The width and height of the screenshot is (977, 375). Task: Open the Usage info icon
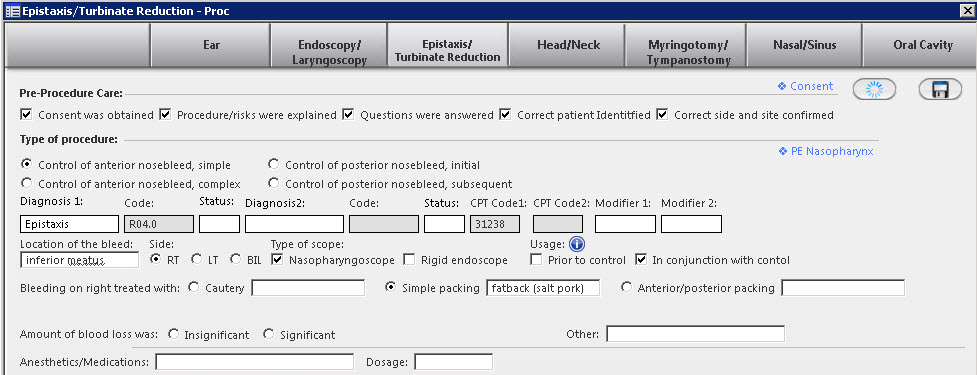[576, 244]
